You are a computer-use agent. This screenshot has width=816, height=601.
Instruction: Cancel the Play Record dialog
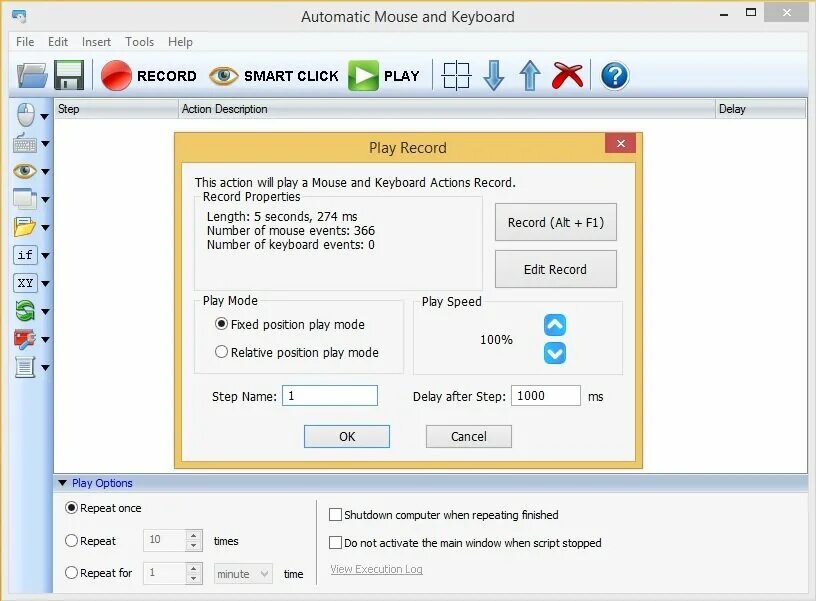(469, 437)
